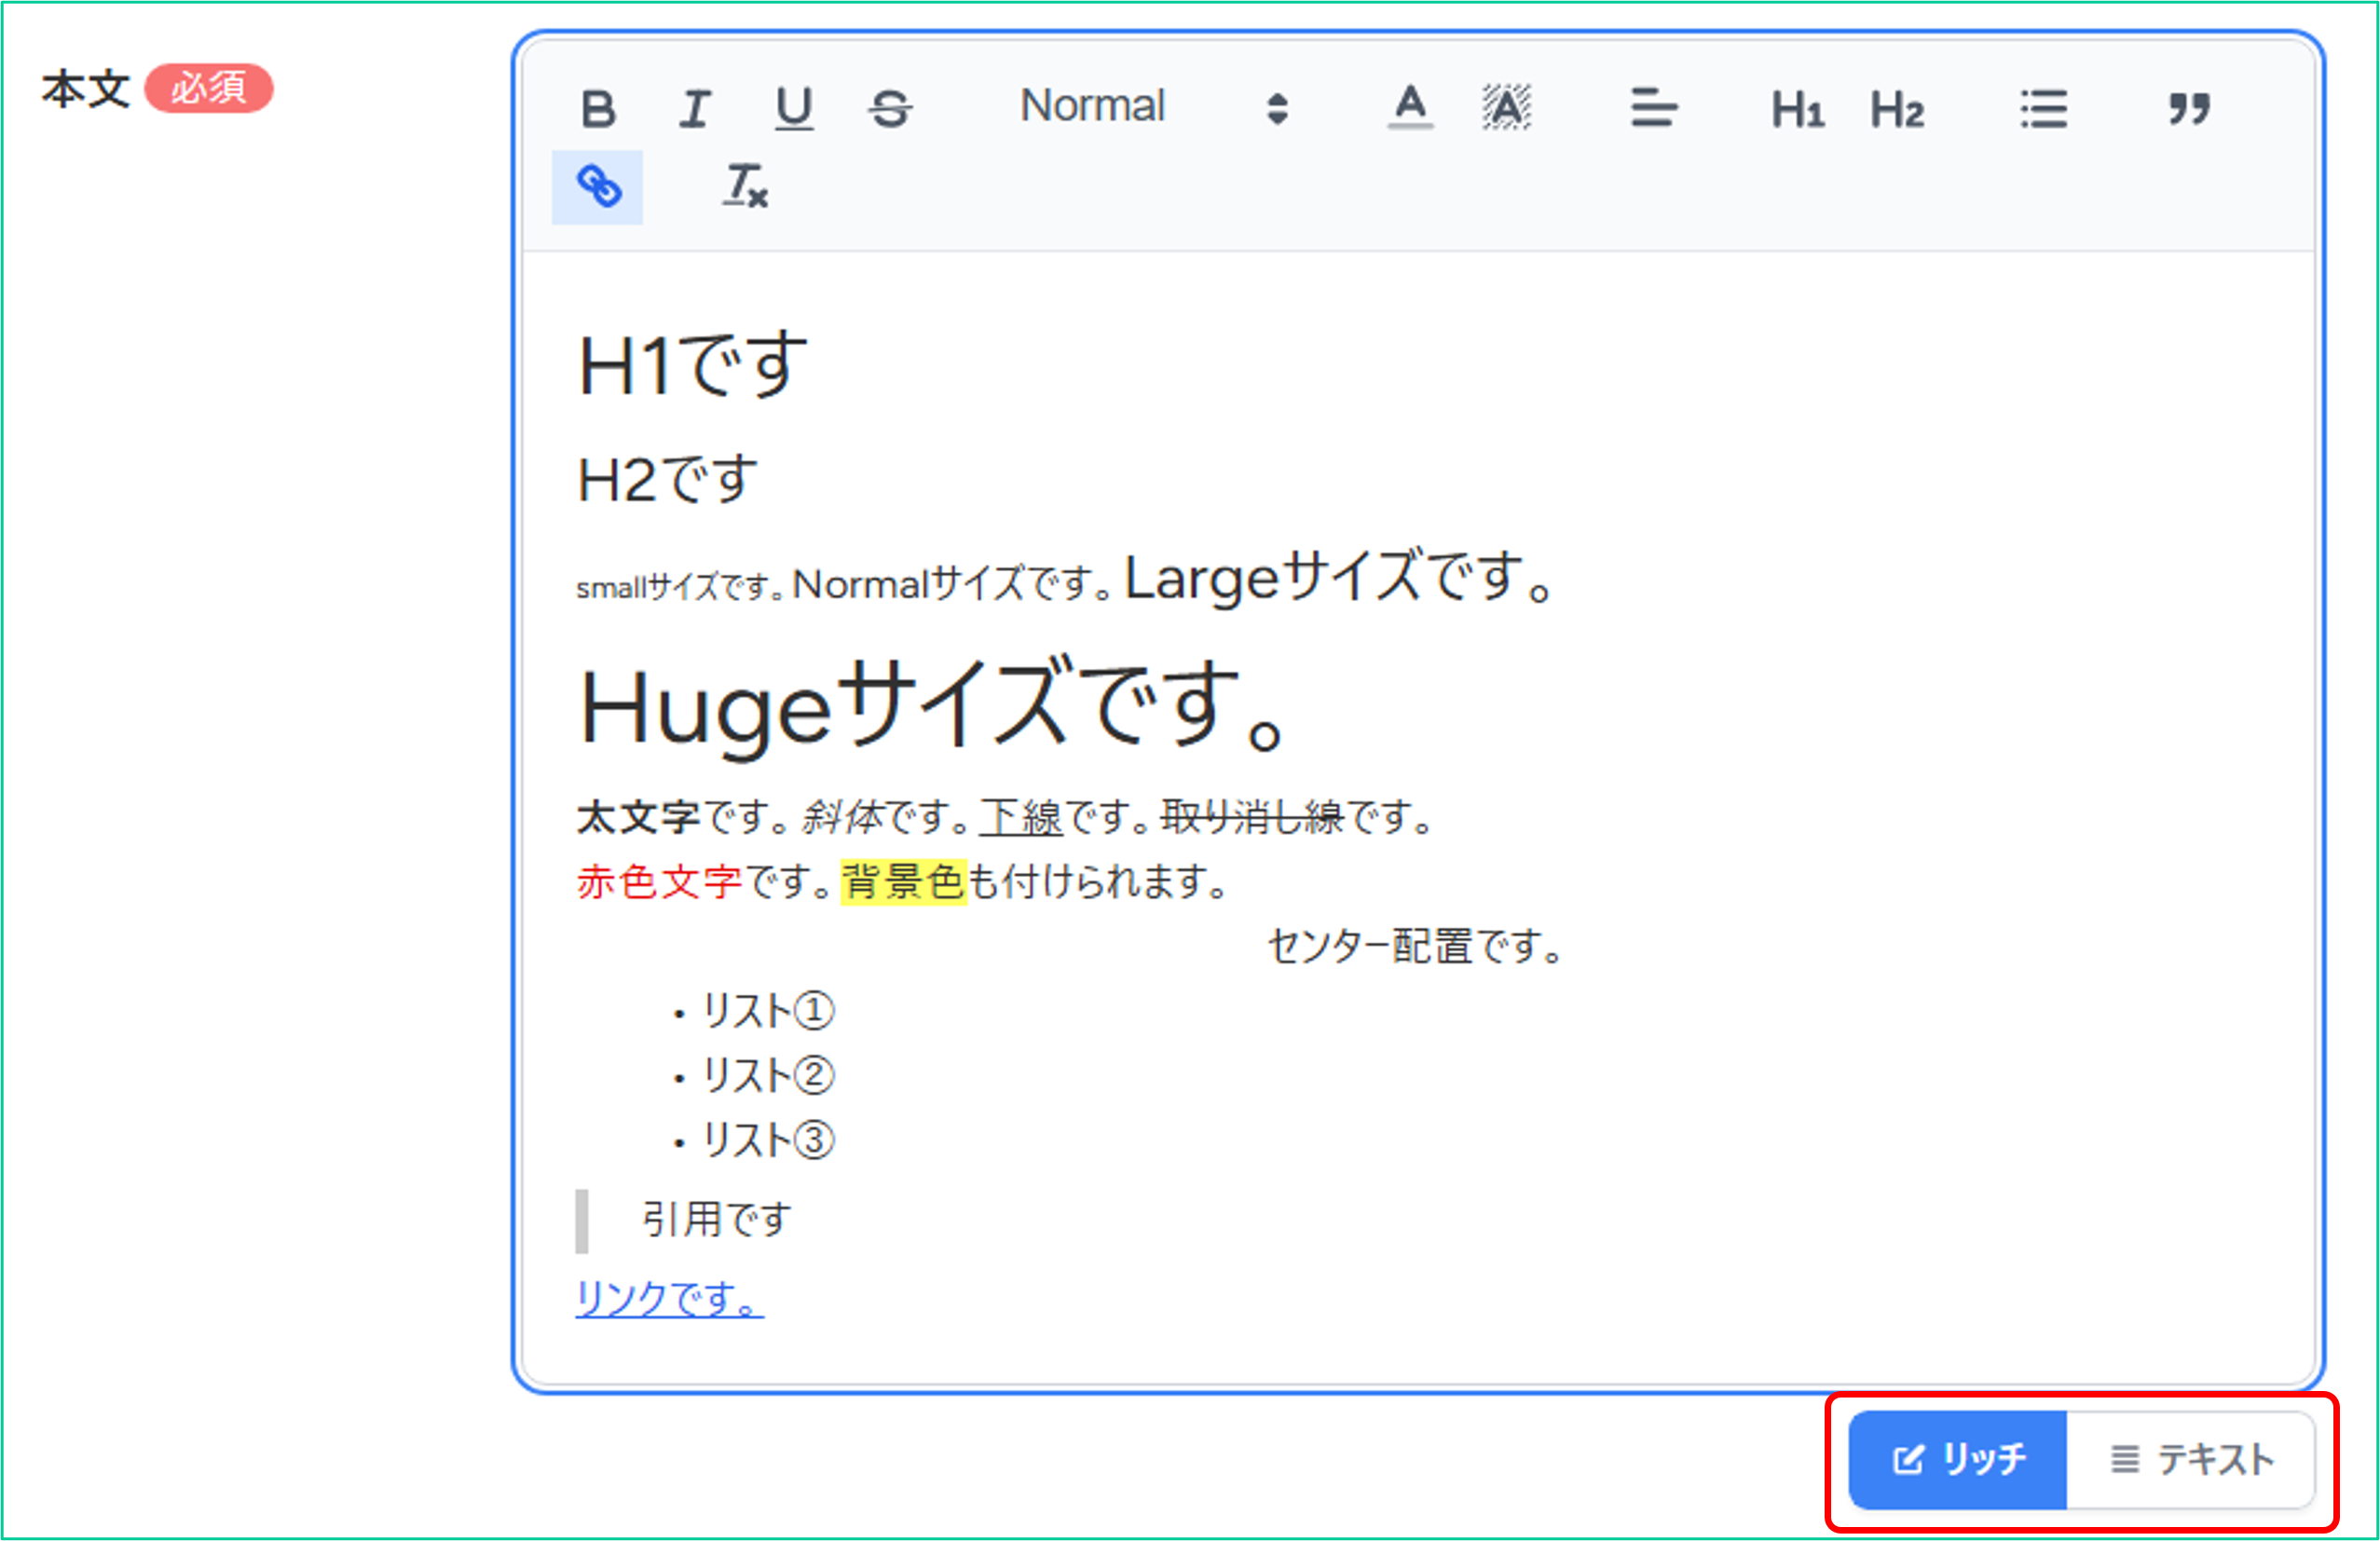Viewport: 2380px width, 1541px height.
Task: Toggle underline formatting button
Action: (794, 108)
